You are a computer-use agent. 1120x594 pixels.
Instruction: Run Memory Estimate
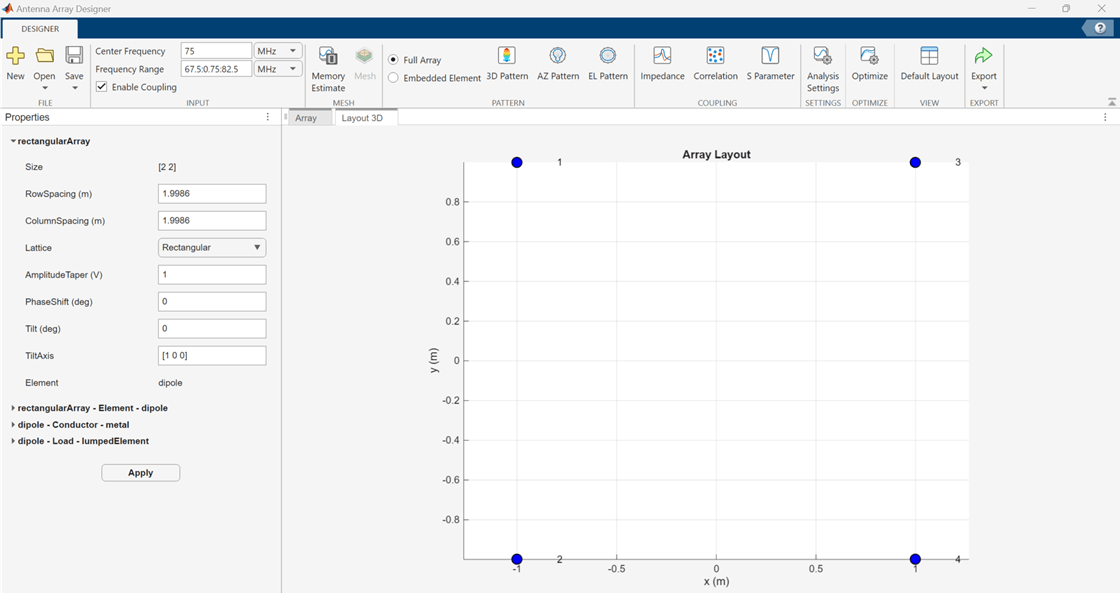click(328, 56)
